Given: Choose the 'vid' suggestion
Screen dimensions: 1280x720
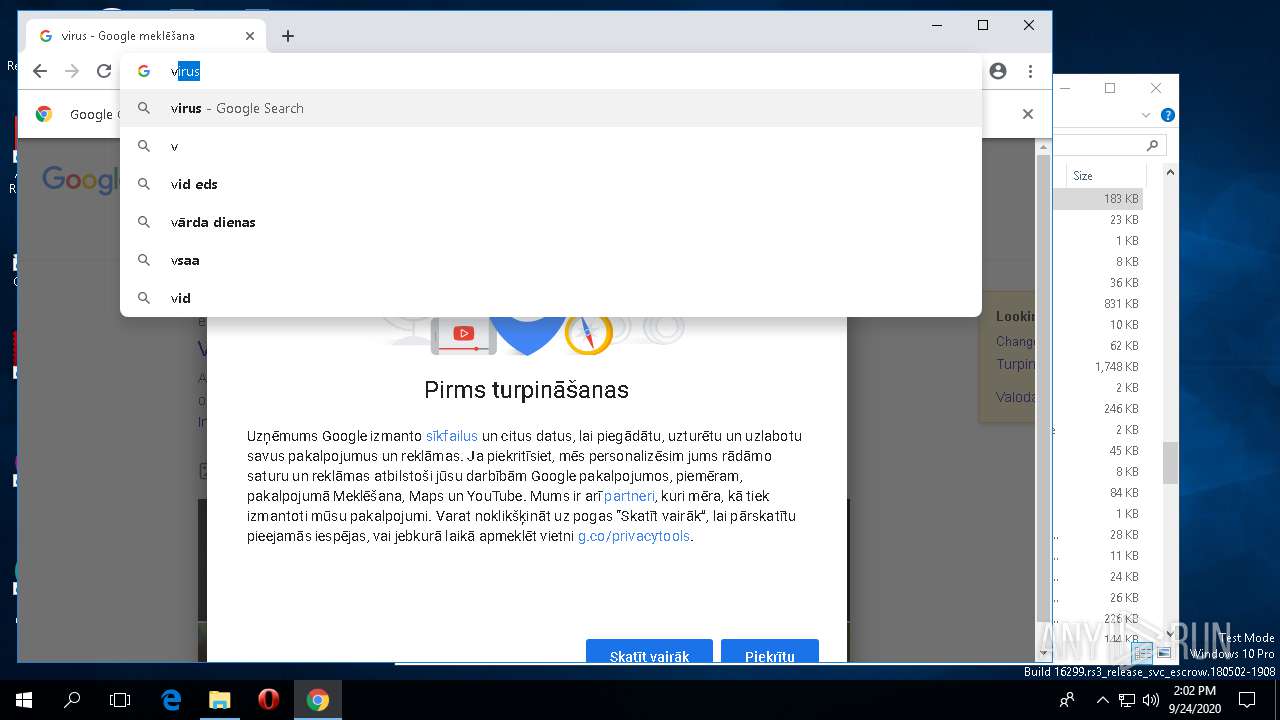Looking at the screenshot, I should (551, 298).
